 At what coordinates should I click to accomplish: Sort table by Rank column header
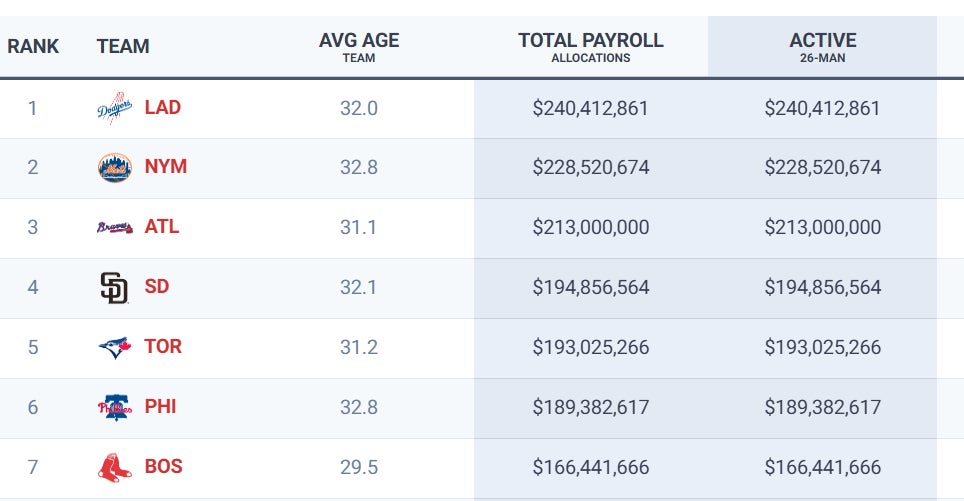click(x=33, y=47)
